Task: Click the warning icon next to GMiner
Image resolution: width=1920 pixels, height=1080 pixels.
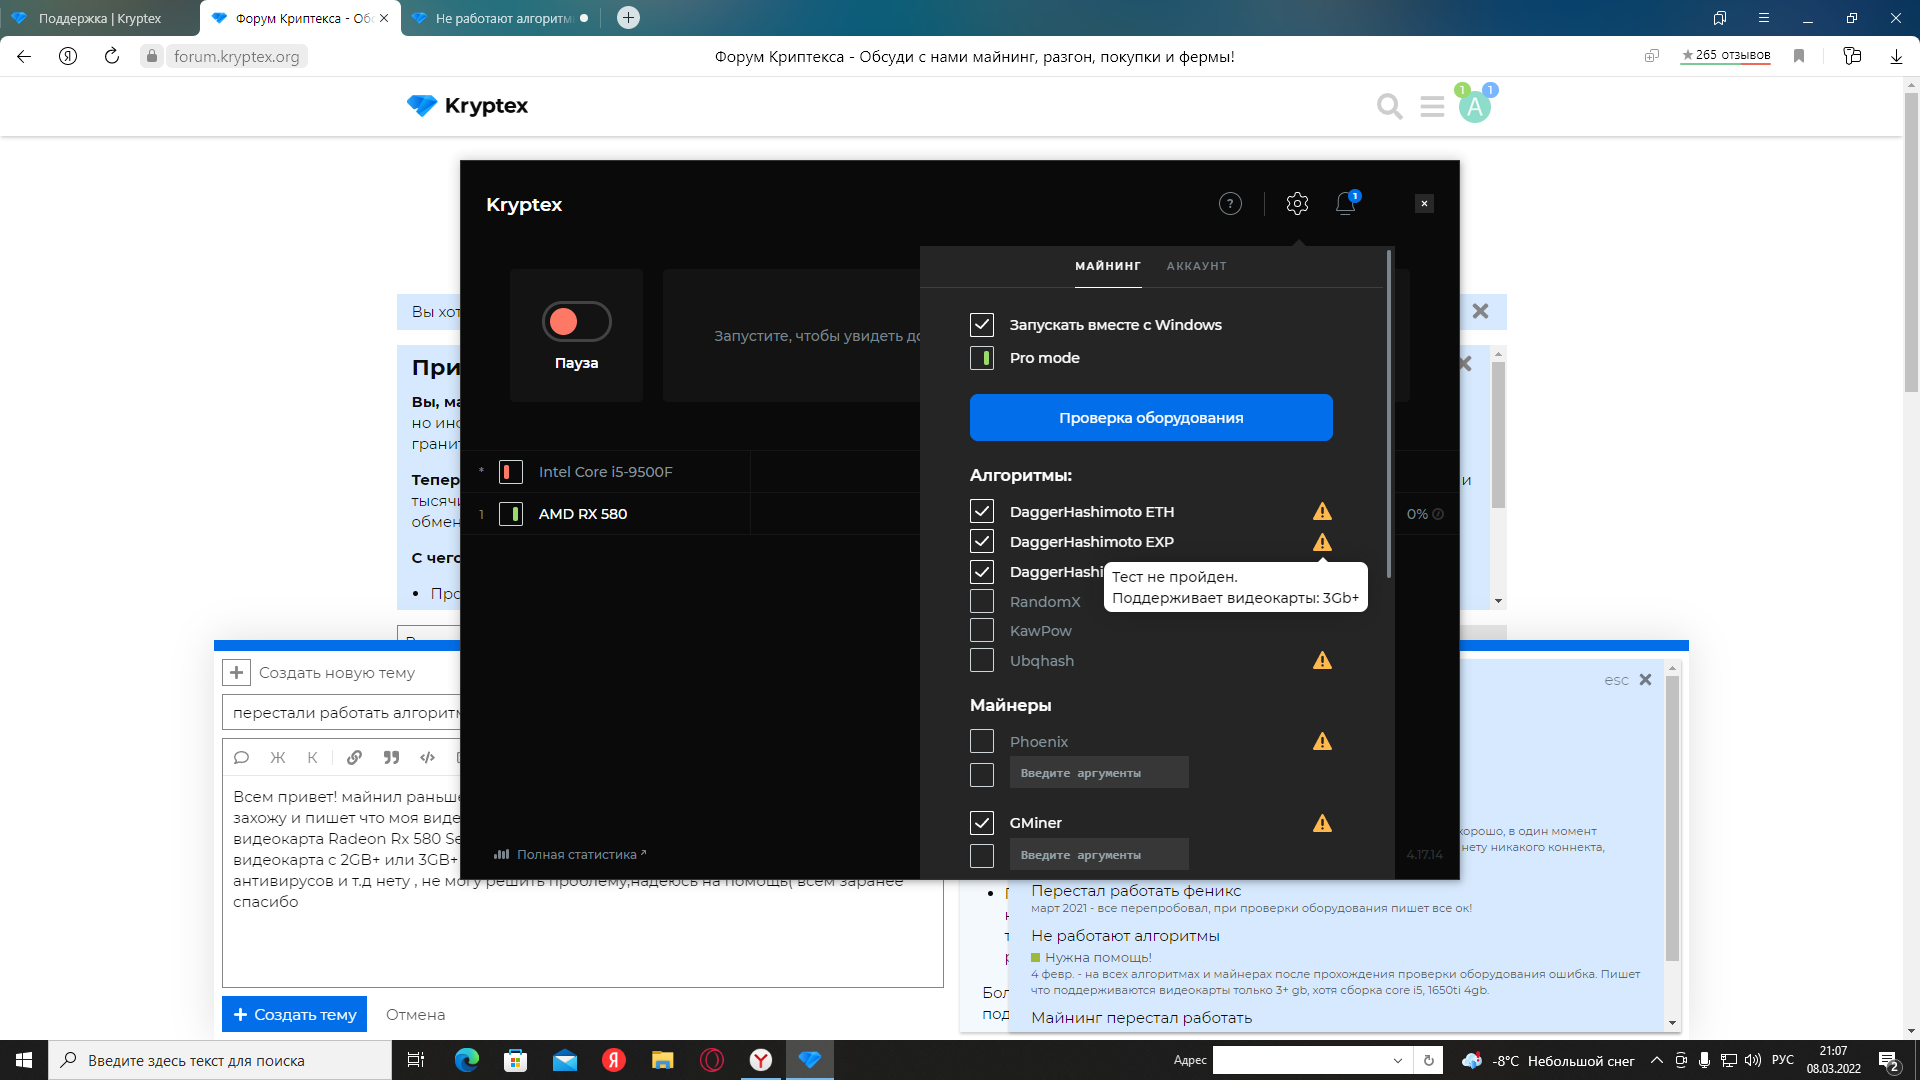Action: 1321,822
